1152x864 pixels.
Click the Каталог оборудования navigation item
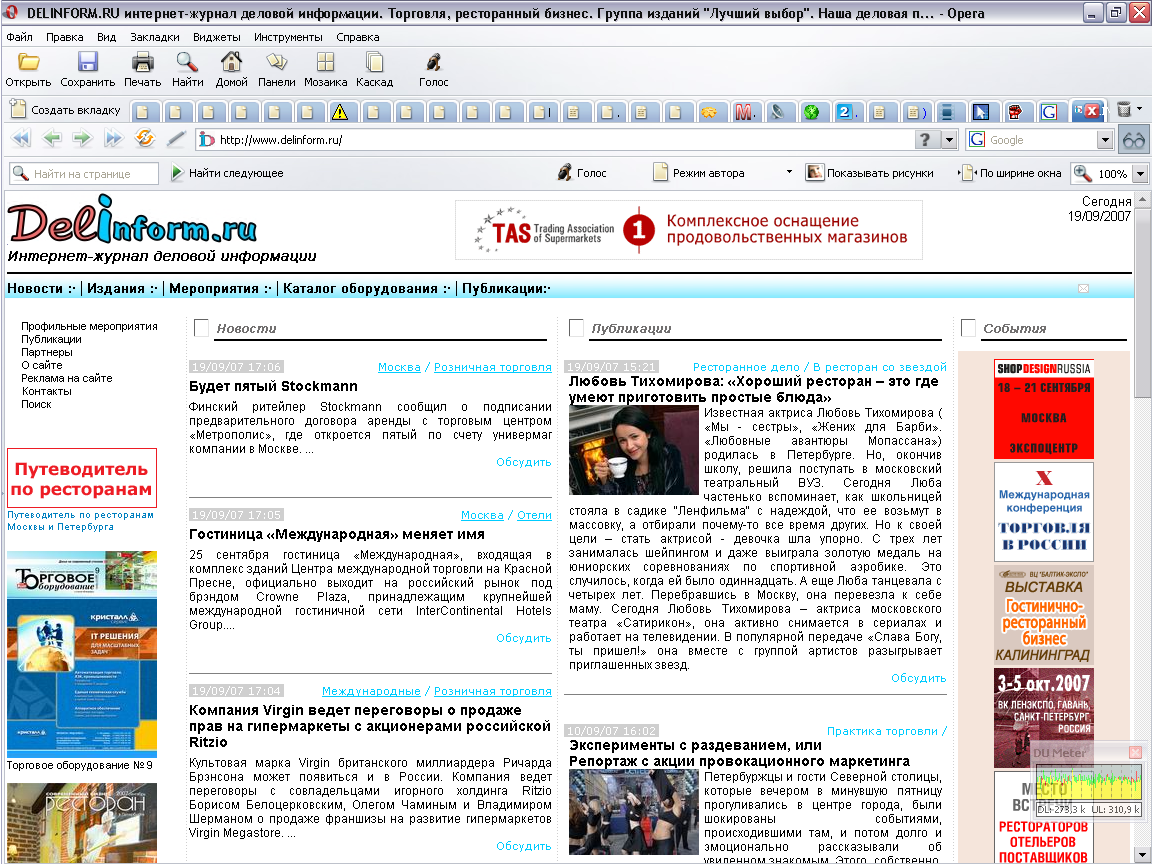tap(367, 288)
